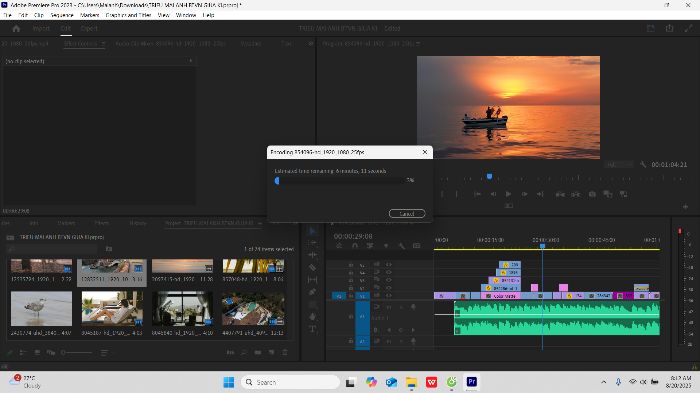The height and width of the screenshot is (393, 700).
Task: Expand '(no clip selected)' arrow in Effect Controls
Action: (x=191, y=61)
